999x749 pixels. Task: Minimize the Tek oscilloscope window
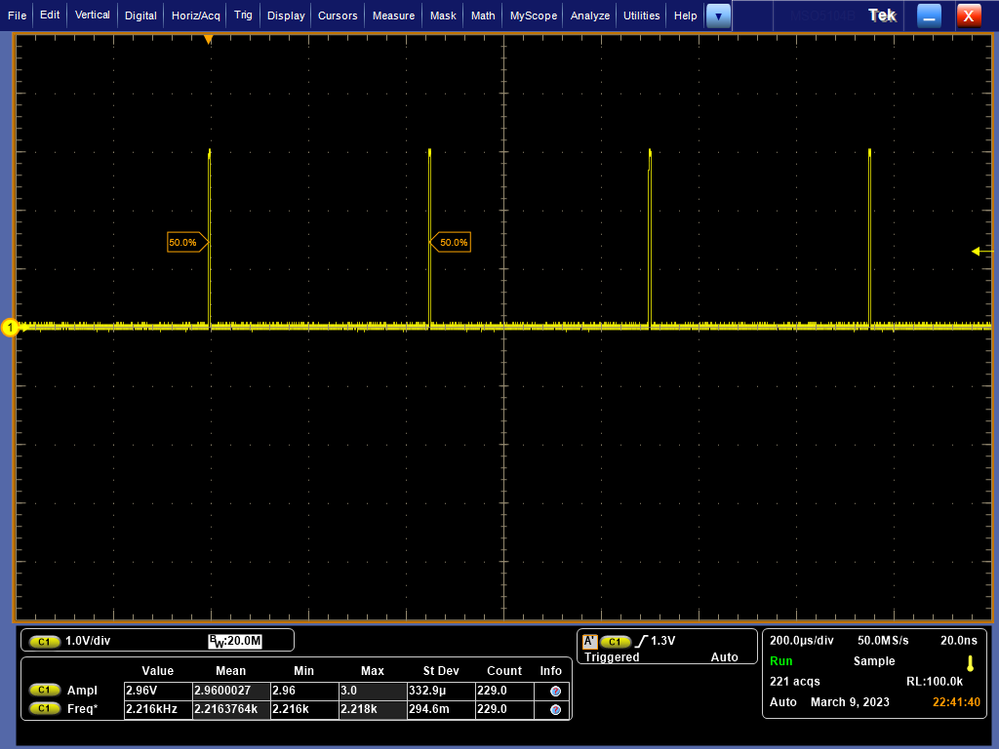tap(929, 16)
